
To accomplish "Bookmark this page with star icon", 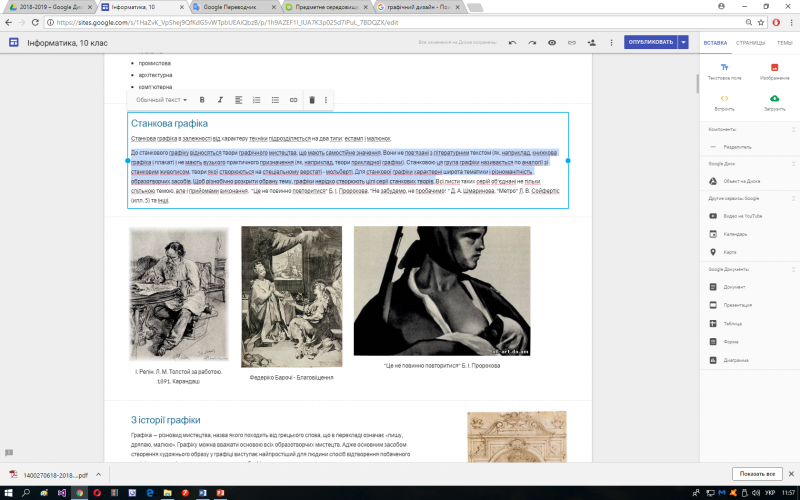I will pos(761,22).
